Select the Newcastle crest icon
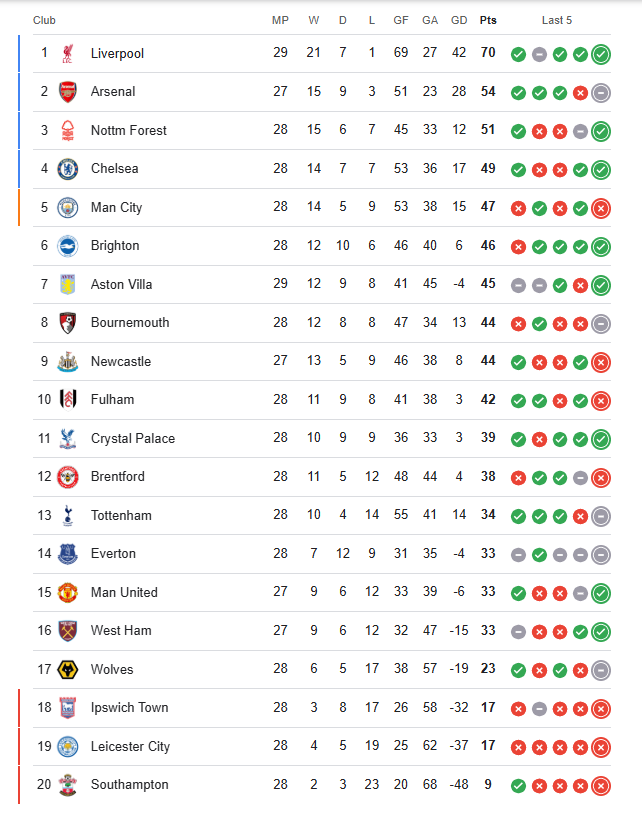 tap(68, 361)
